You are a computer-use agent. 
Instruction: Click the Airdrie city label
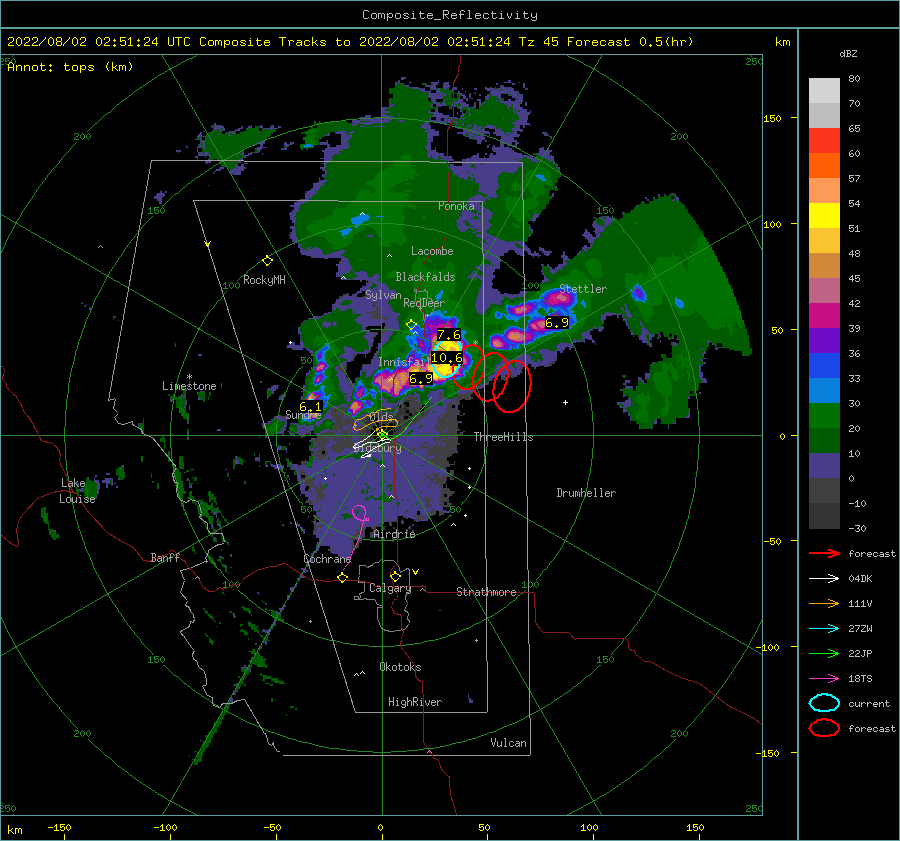[394, 534]
